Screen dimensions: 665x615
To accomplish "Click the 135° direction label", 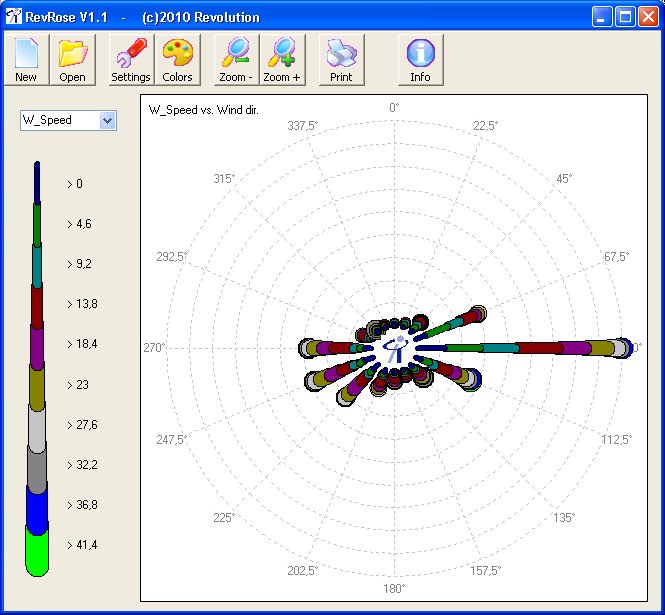I will pyautogui.click(x=564, y=517).
